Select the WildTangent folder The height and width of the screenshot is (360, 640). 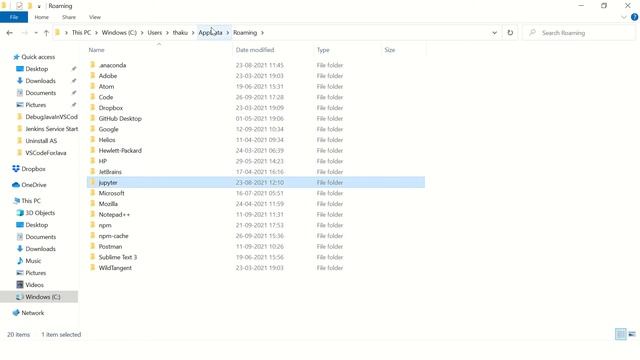click(115, 268)
